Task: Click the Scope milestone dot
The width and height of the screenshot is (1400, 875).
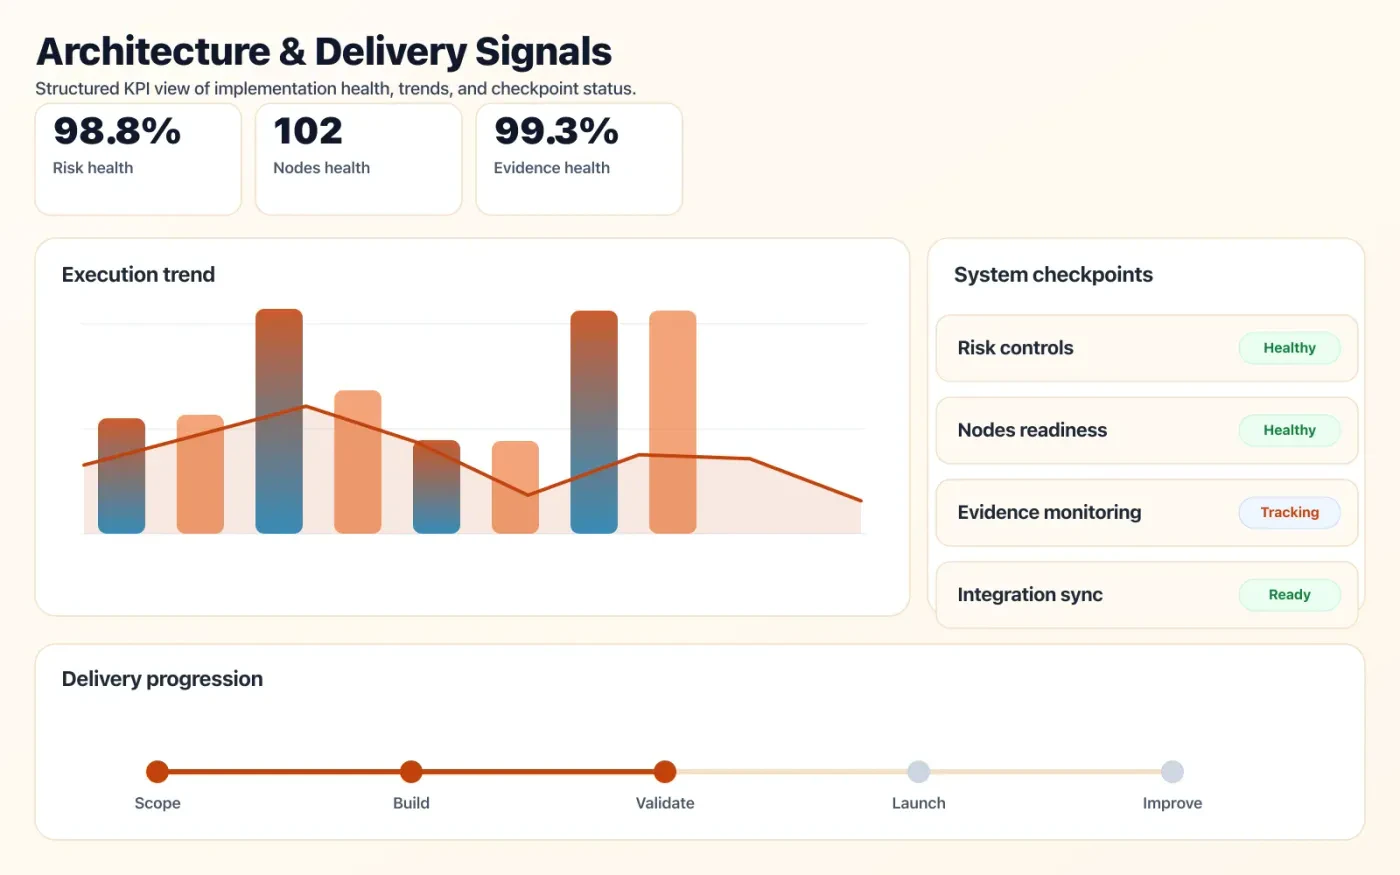Action: tap(157, 771)
